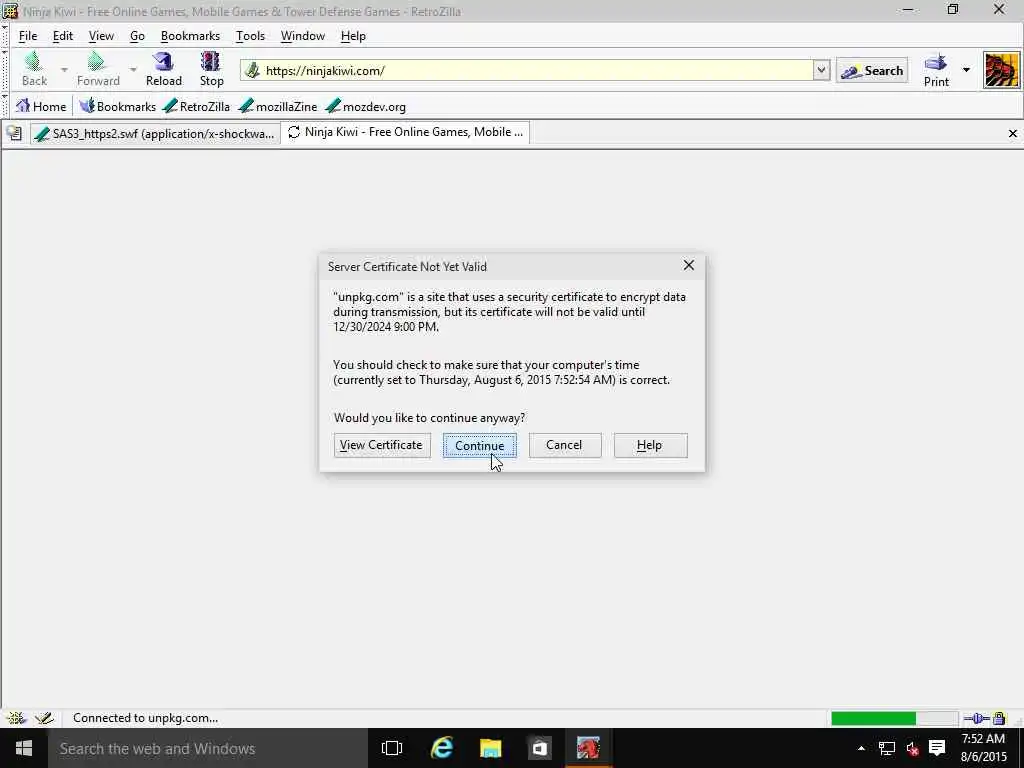
Task: Click the RetroZilla throbber logo
Action: tap(1001, 70)
